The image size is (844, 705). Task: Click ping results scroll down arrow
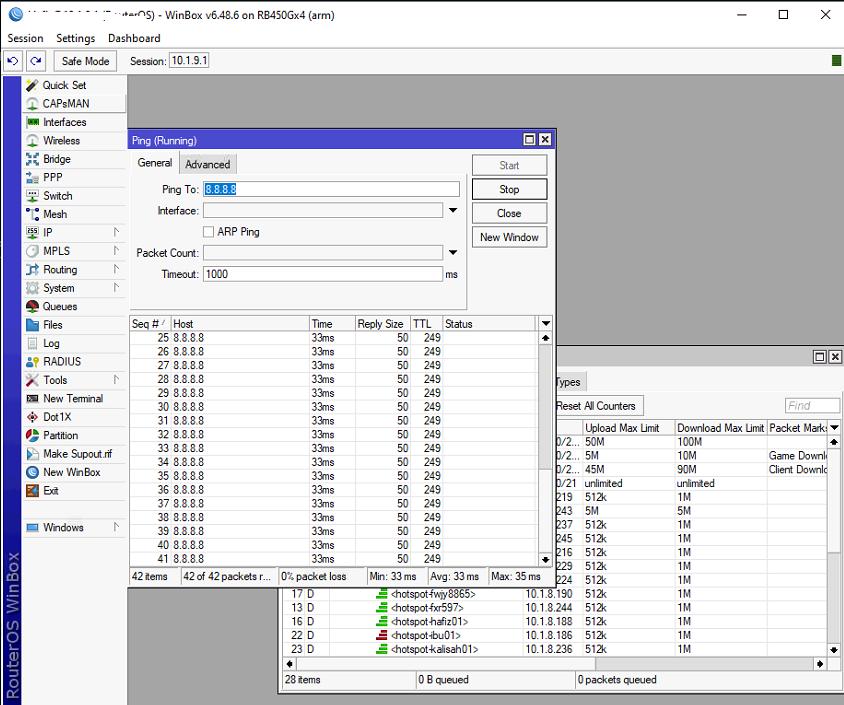tap(545, 559)
